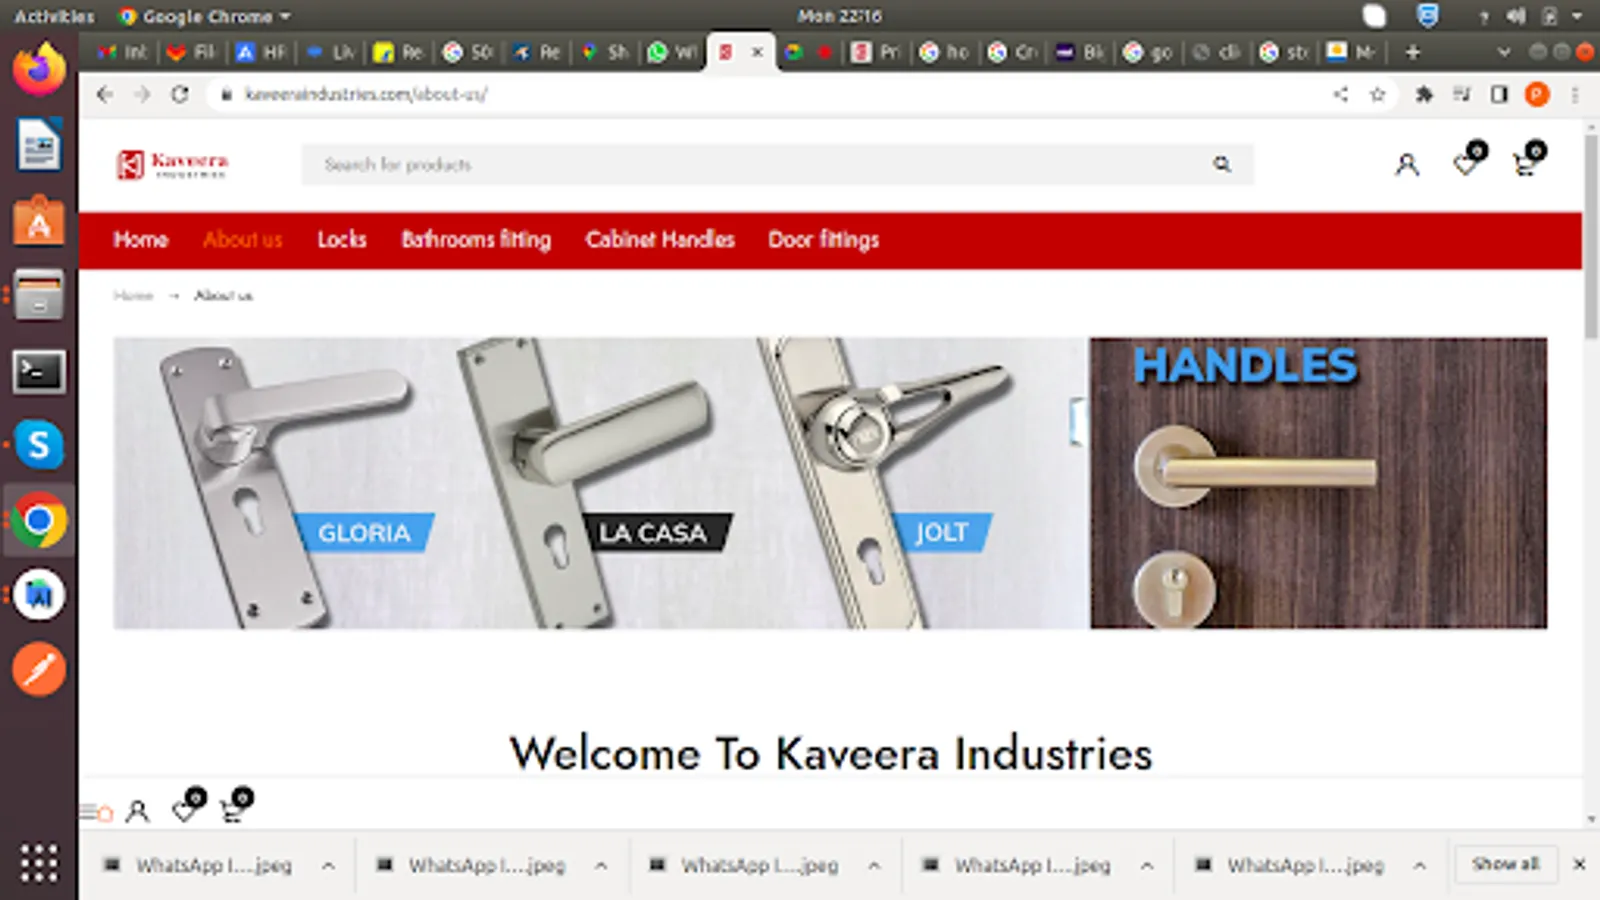This screenshot has width=1600, height=900.
Task: Open the Chrome extensions puzzle icon
Action: point(1424,94)
